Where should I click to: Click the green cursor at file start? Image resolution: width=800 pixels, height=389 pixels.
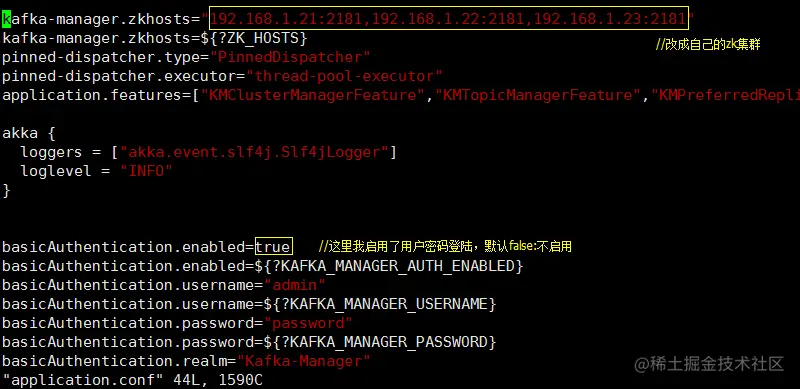pos(6,19)
